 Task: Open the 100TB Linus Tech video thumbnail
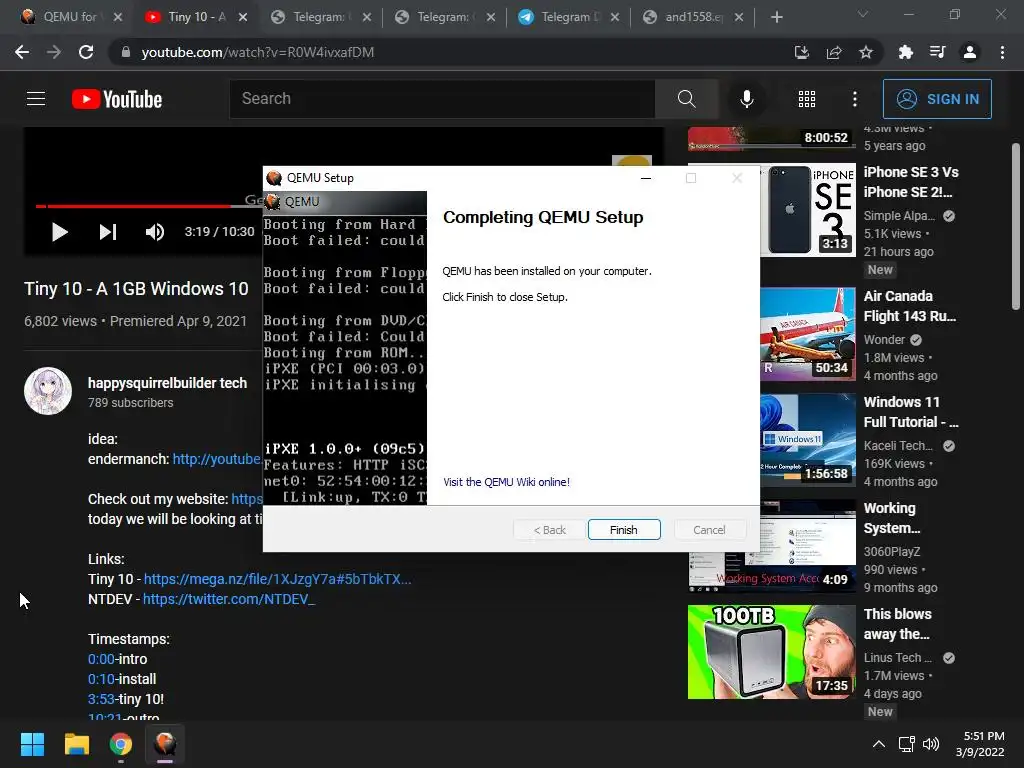pos(771,652)
